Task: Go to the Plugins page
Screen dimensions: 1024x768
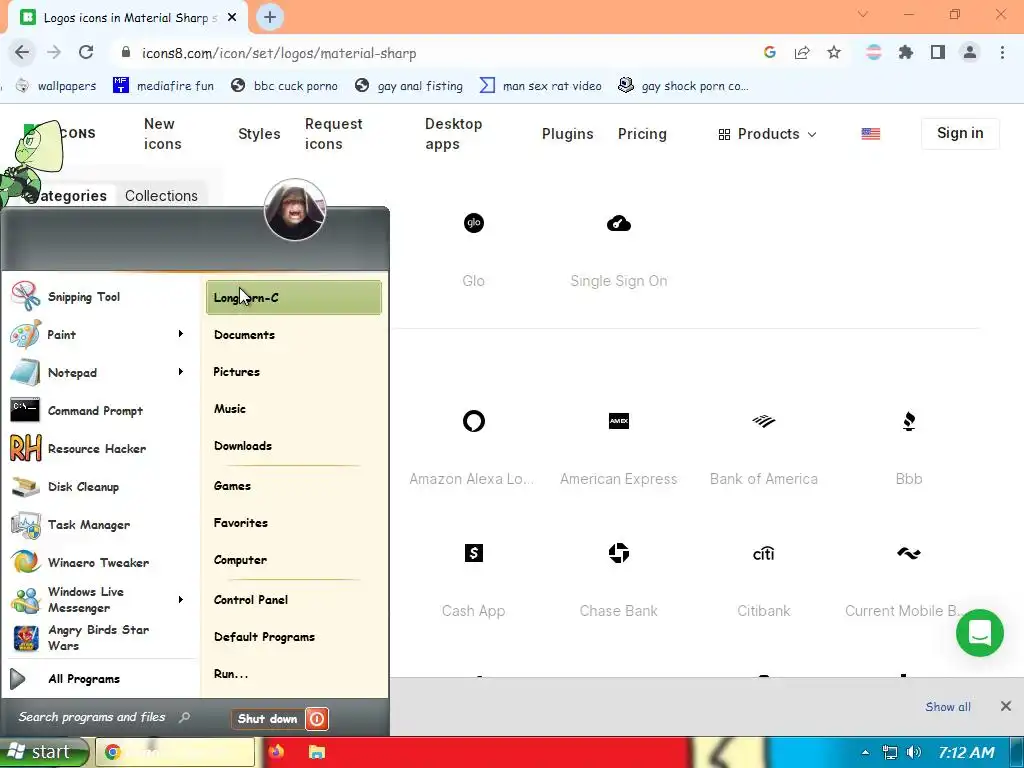Action: click(568, 134)
